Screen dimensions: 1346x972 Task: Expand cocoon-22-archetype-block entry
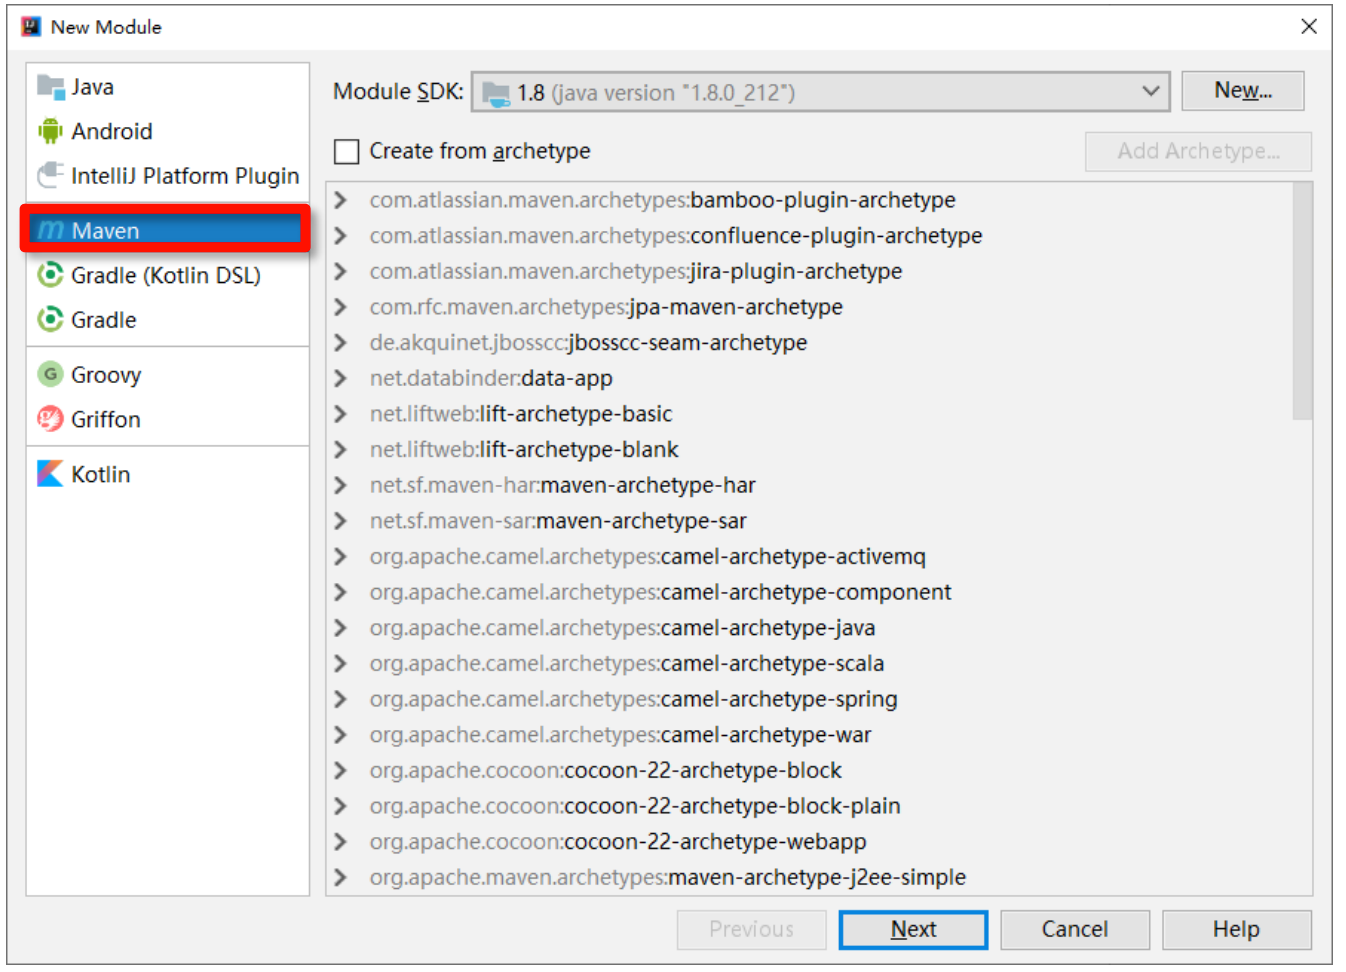coord(341,770)
